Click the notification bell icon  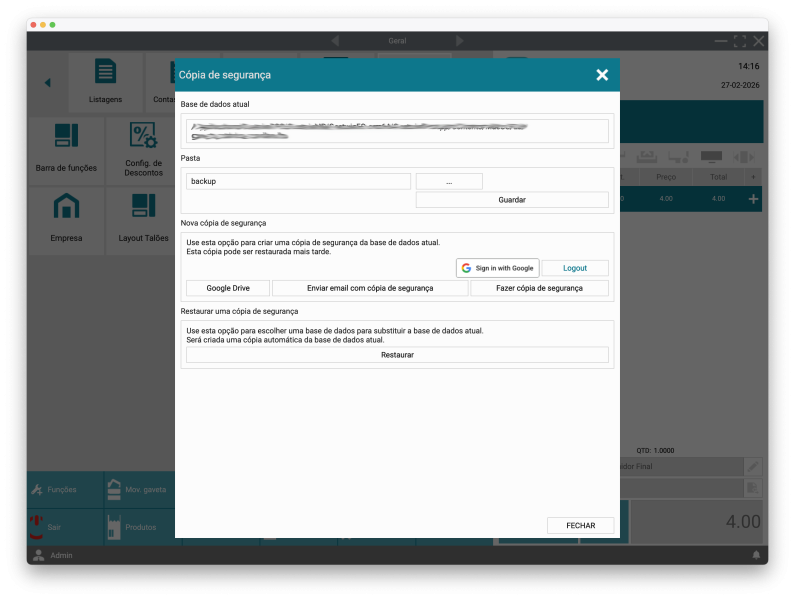tap(756, 555)
